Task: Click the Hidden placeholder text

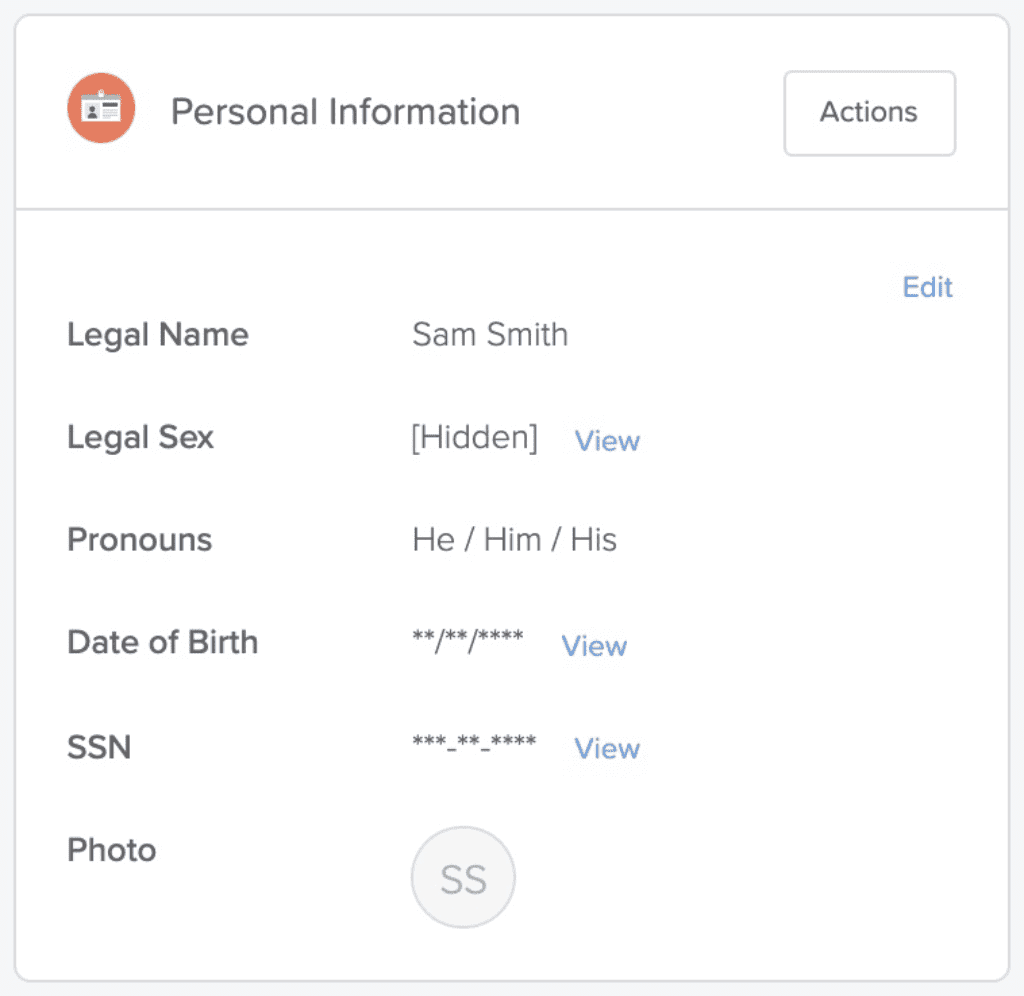Action: point(473,437)
